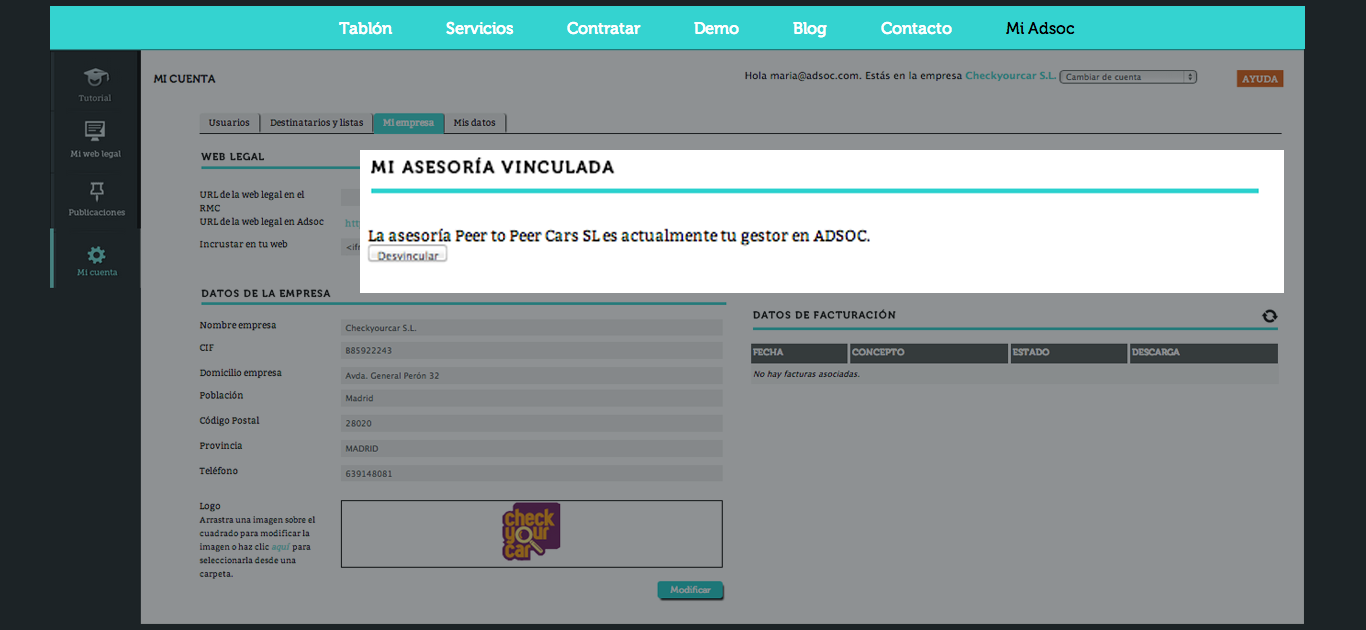Click the Código Postal field 28020
The width and height of the screenshot is (1366, 630).
(x=531, y=423)
